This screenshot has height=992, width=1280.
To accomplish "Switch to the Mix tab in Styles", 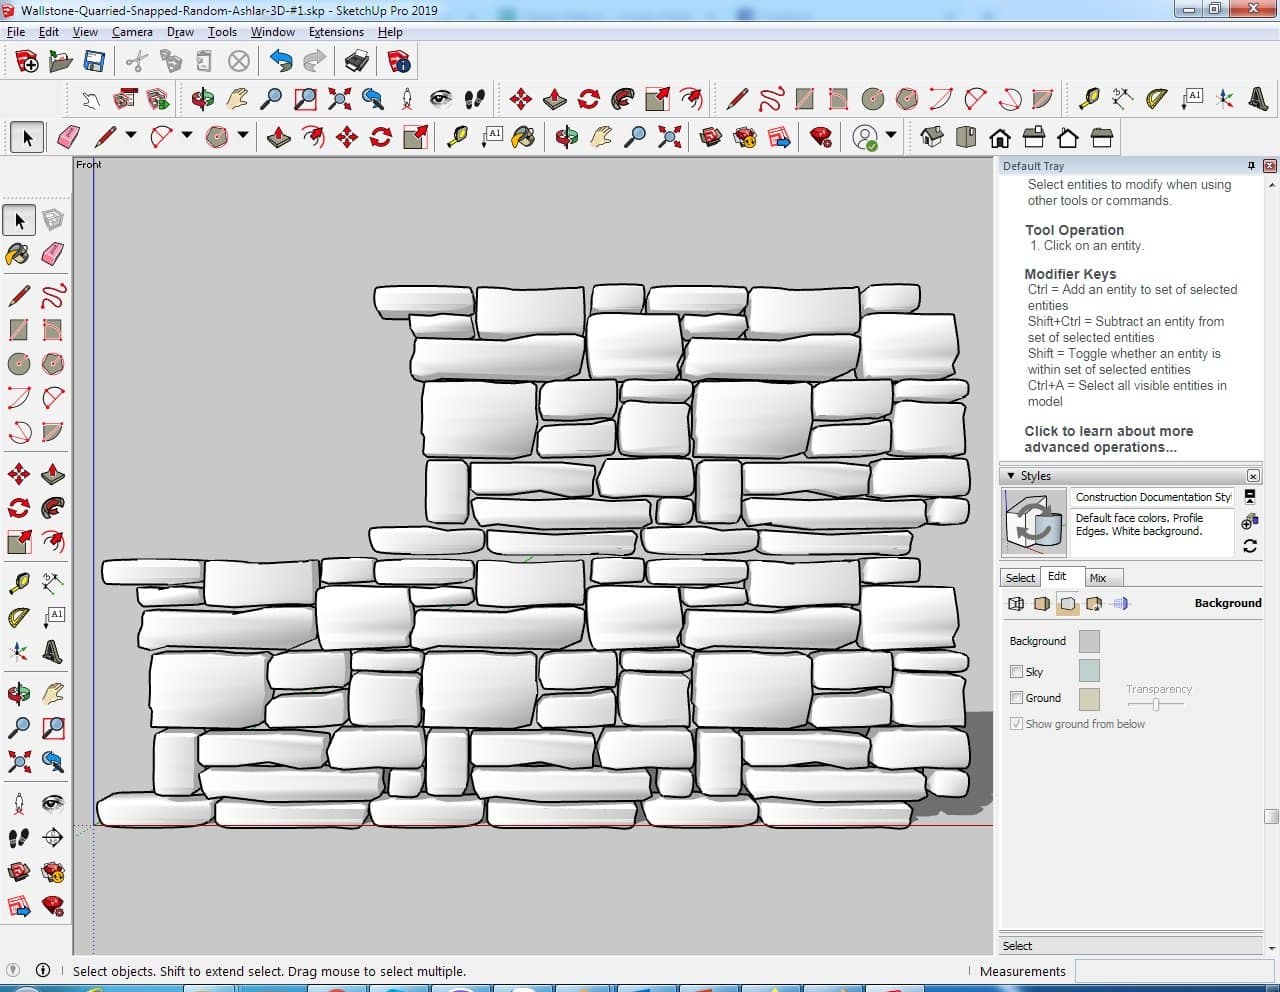I will coord(1098,578).
